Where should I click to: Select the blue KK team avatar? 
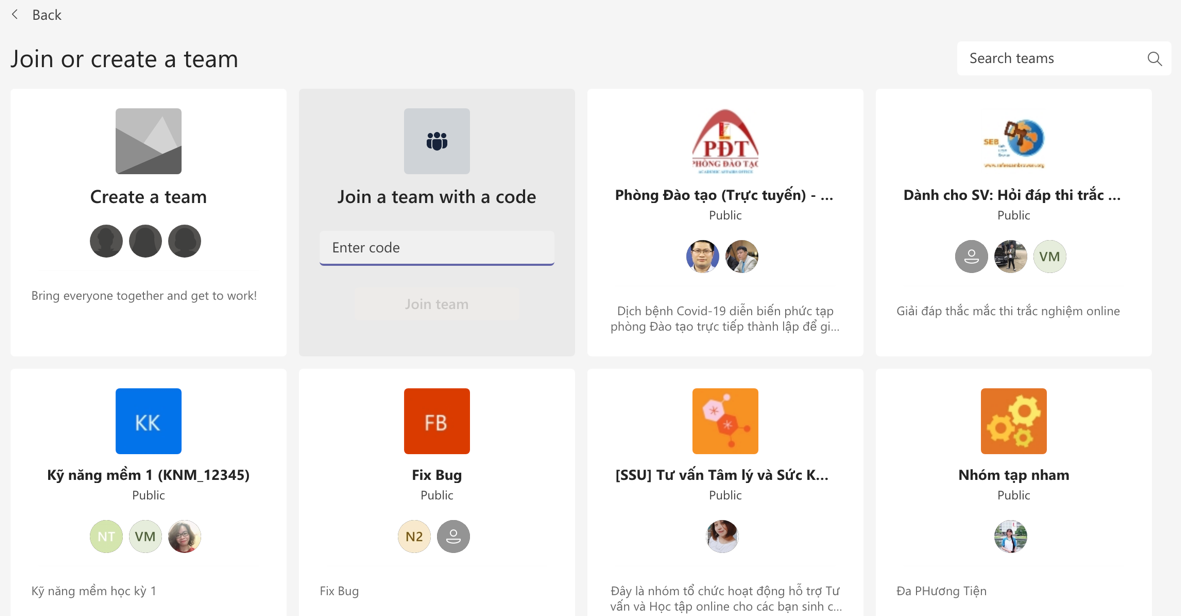point(148,421)
